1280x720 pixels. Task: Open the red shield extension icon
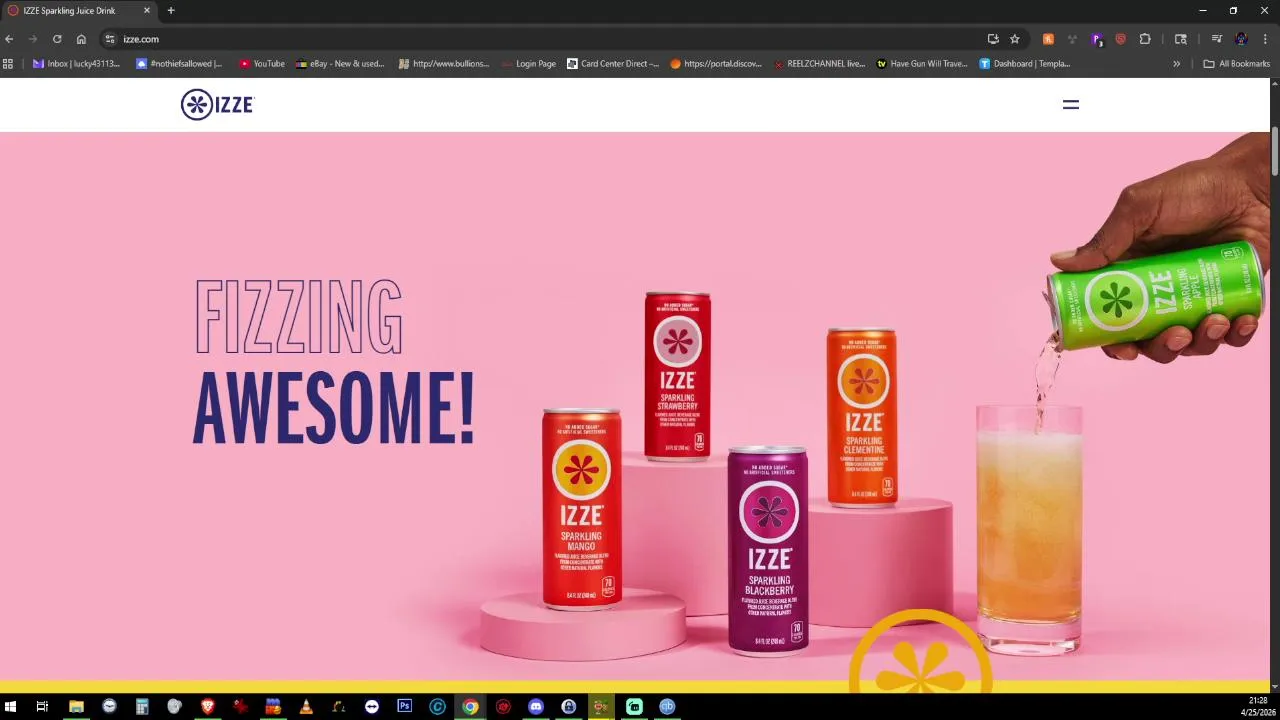1121,39
